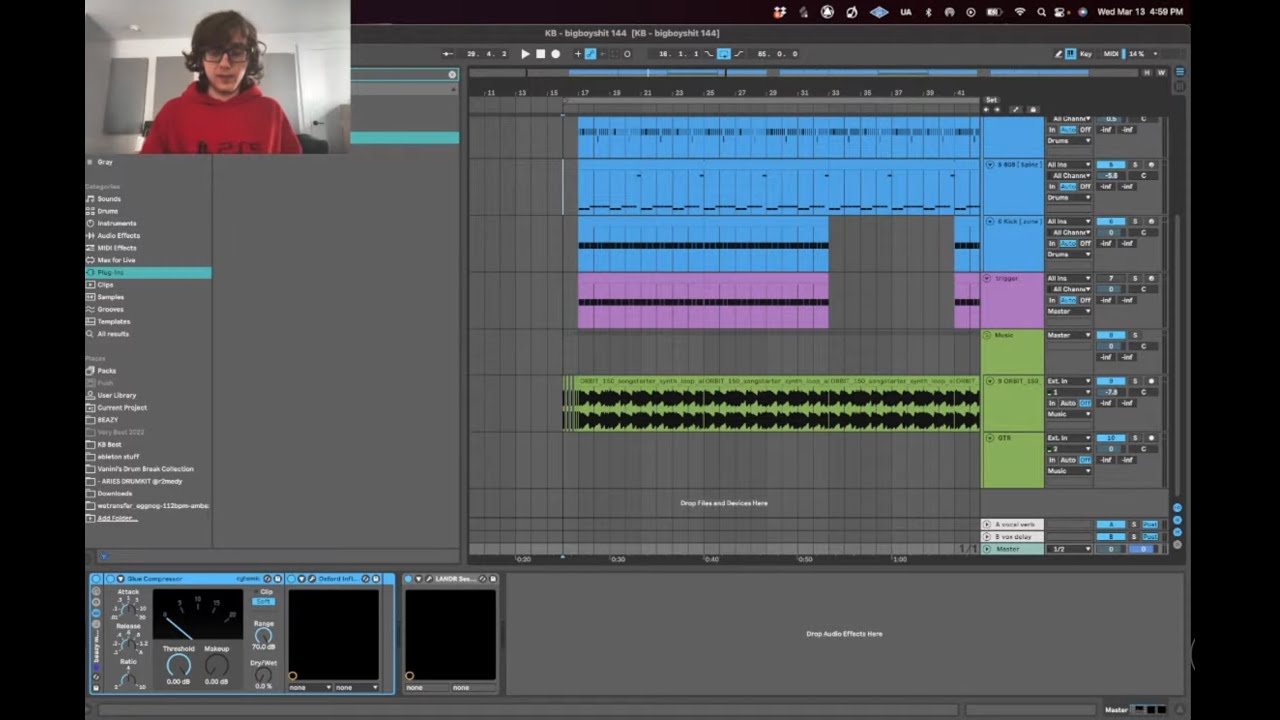Clear the browser search field

click(x=452, y=75)
